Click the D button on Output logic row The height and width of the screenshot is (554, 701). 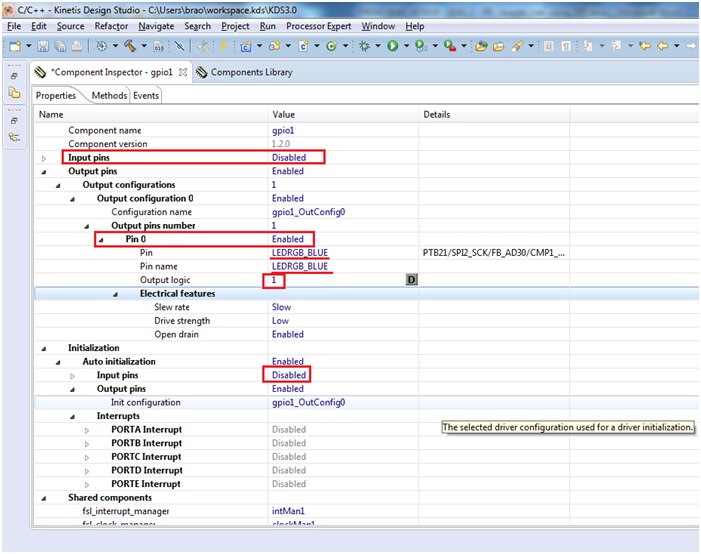[411, 280]
